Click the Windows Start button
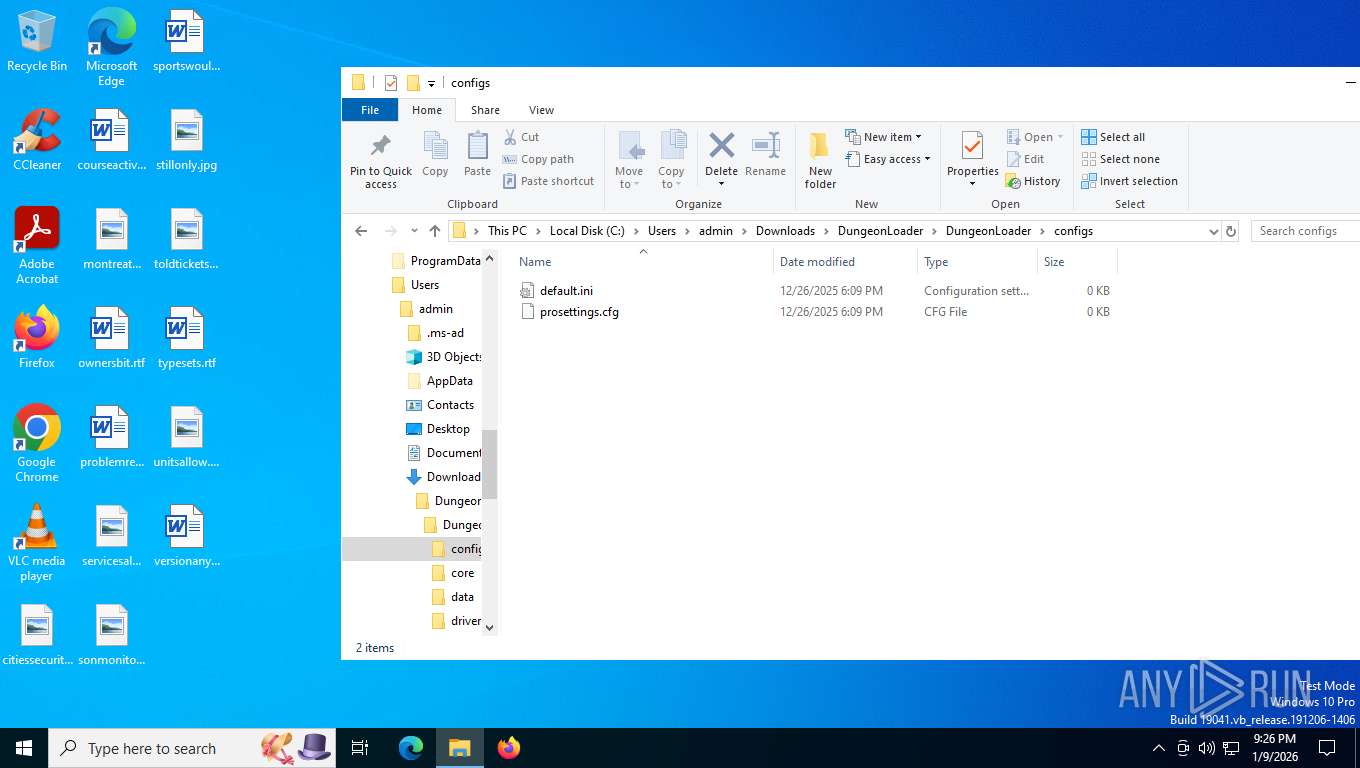Image resolution: width=1360 pixels, height=768 pixels. click(x=24, y=748)
